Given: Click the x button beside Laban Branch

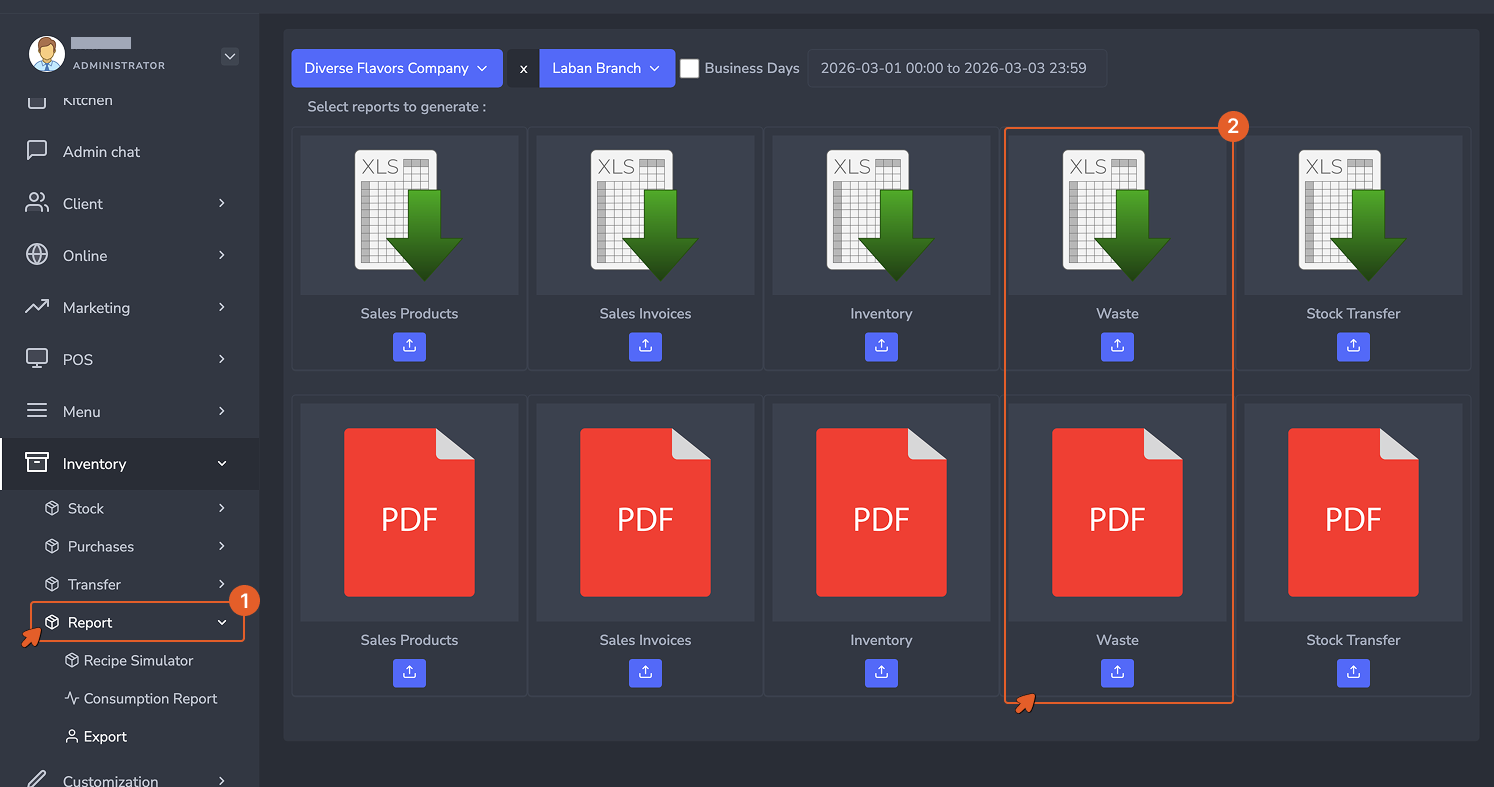Looking at the screenshot, I should 523,68.
